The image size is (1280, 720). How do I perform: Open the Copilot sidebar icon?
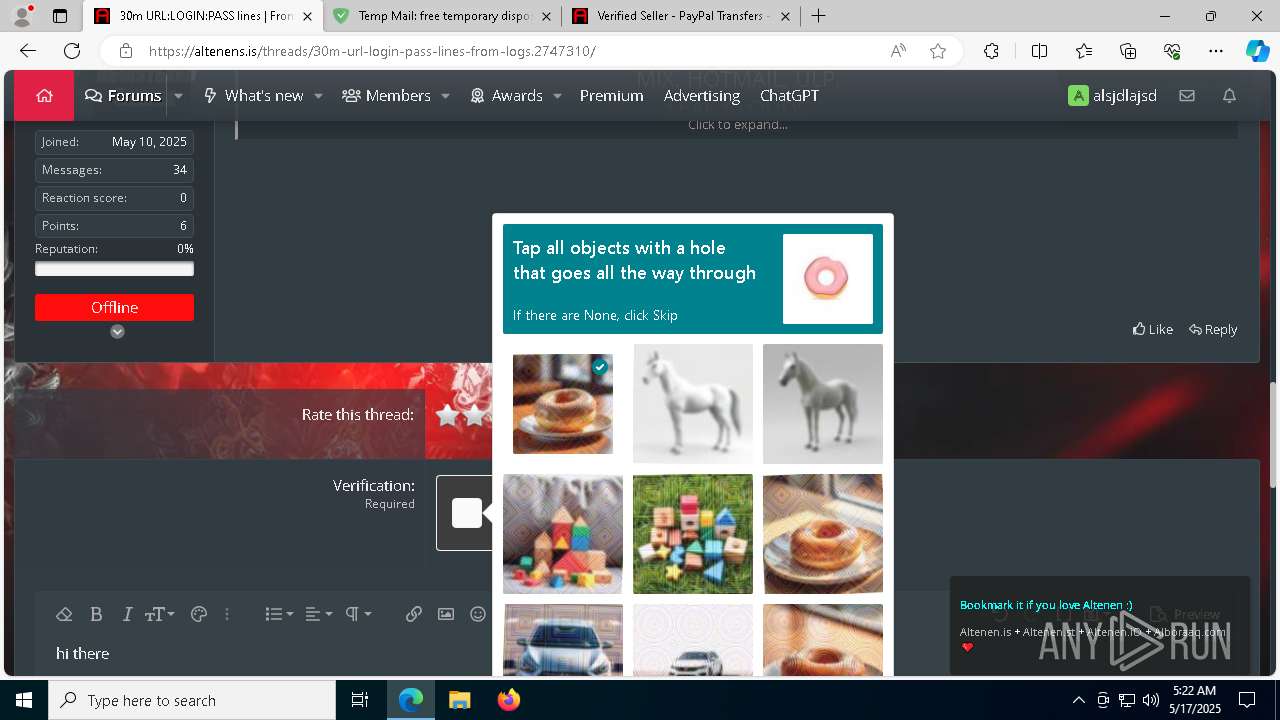pyautogui.click(x=1257, y=51)
